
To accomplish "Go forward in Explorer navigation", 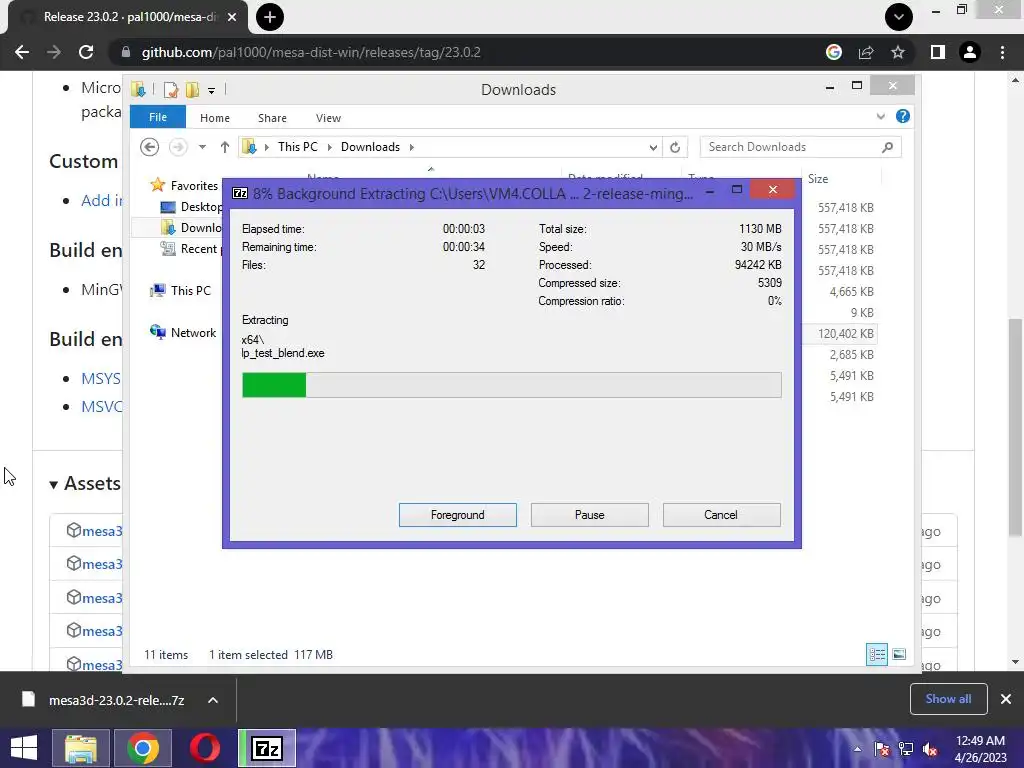I will pos(178,147).
